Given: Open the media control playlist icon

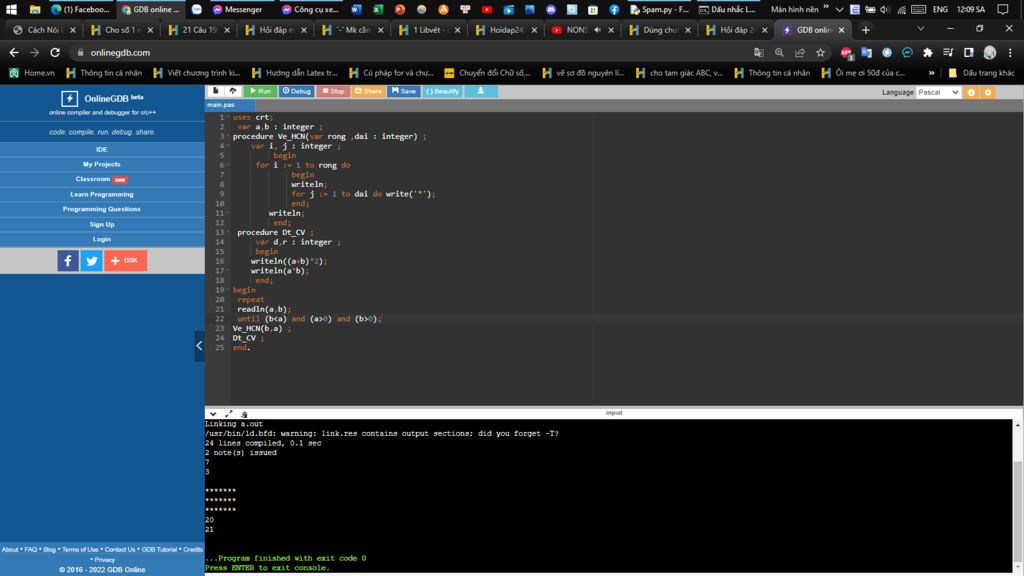Looking at the screenshot, I should point(948,52).
